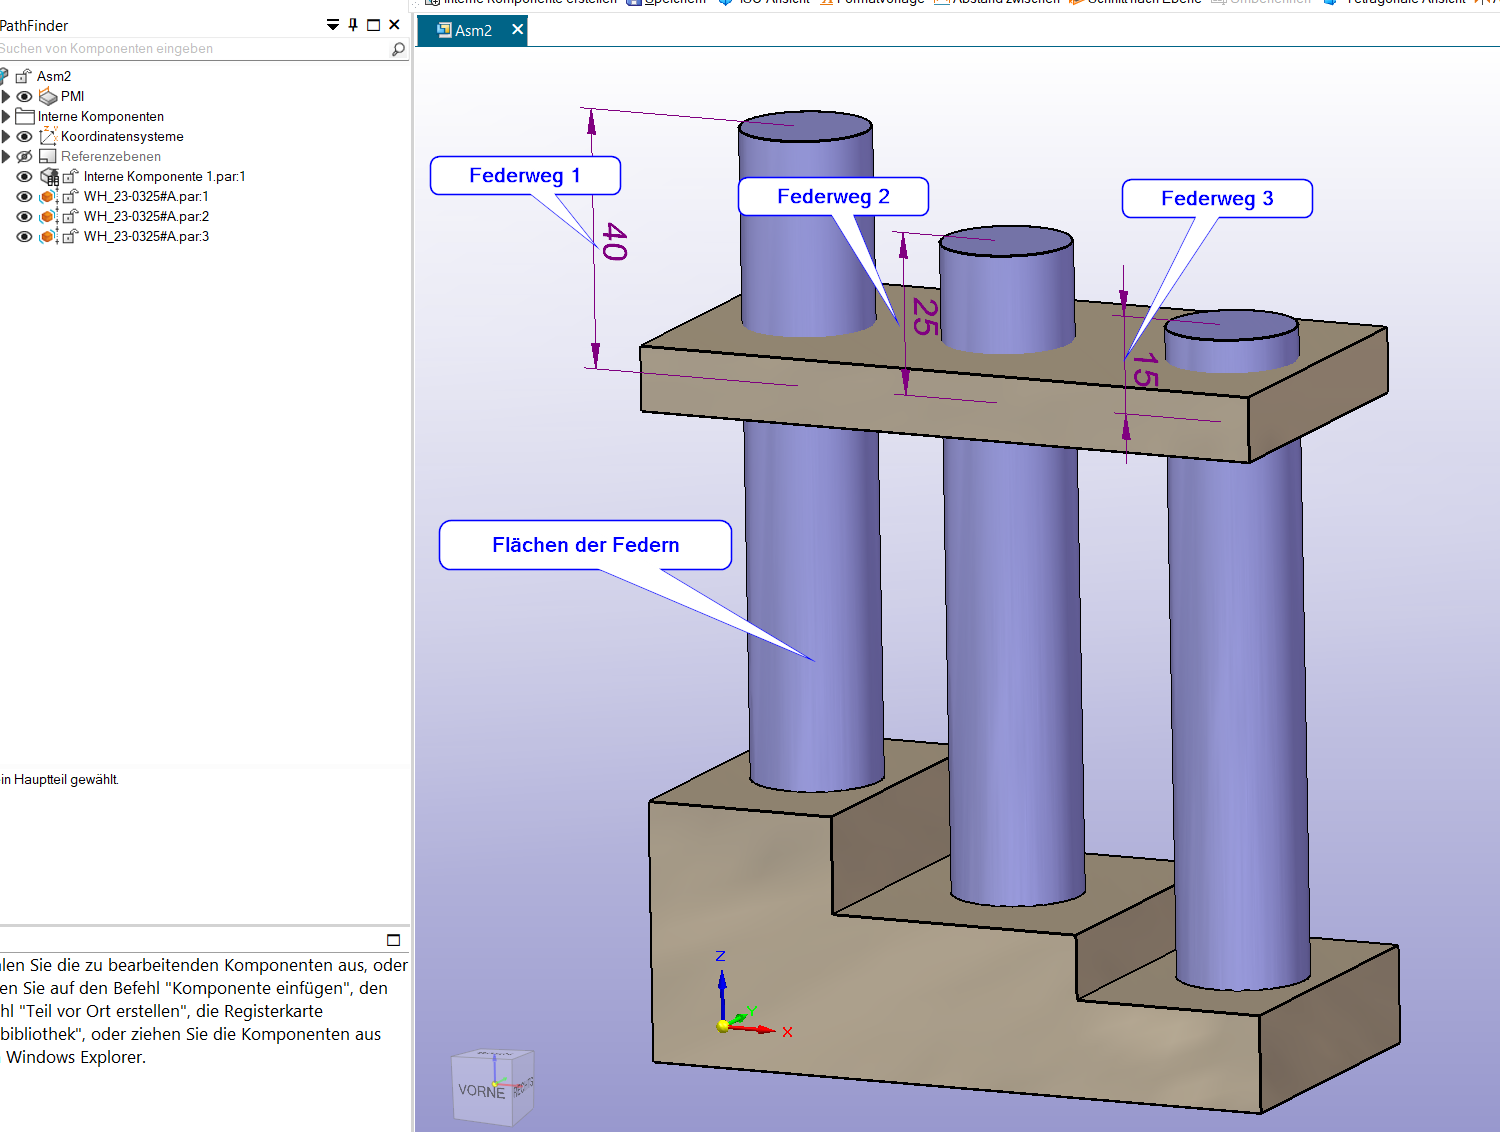Click the Interne Komponenten folder icon
The height and width of the screenshot is (1132, 1500).
point(25,116)
